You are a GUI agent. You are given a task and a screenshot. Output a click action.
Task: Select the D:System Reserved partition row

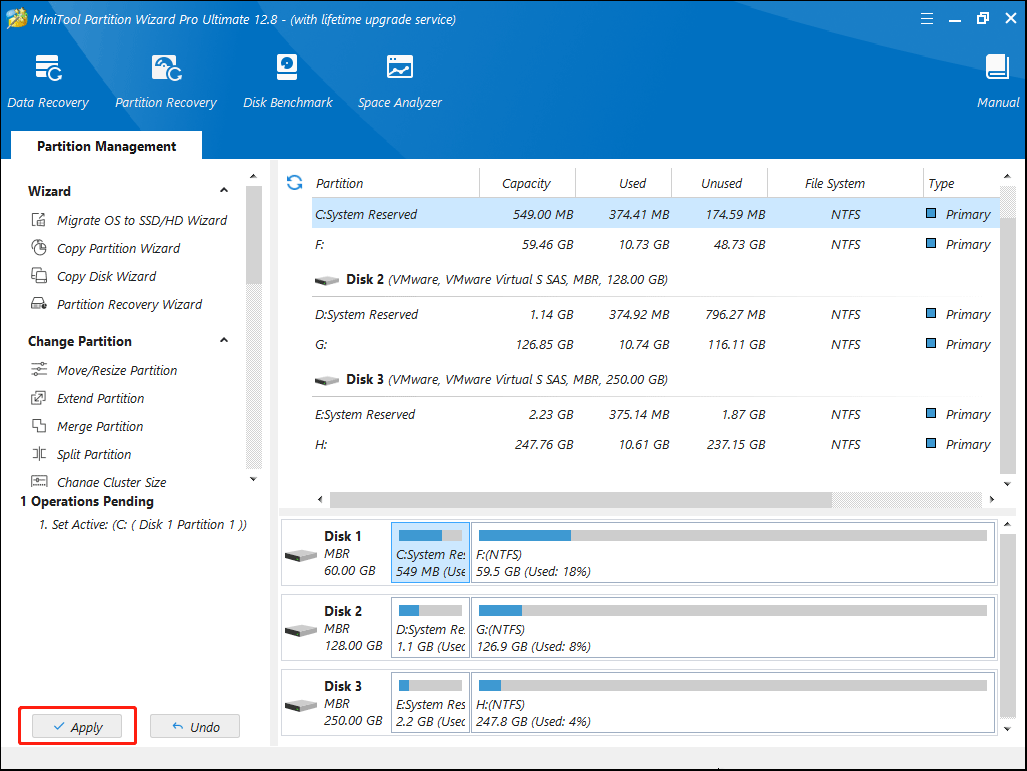[656, 314]
